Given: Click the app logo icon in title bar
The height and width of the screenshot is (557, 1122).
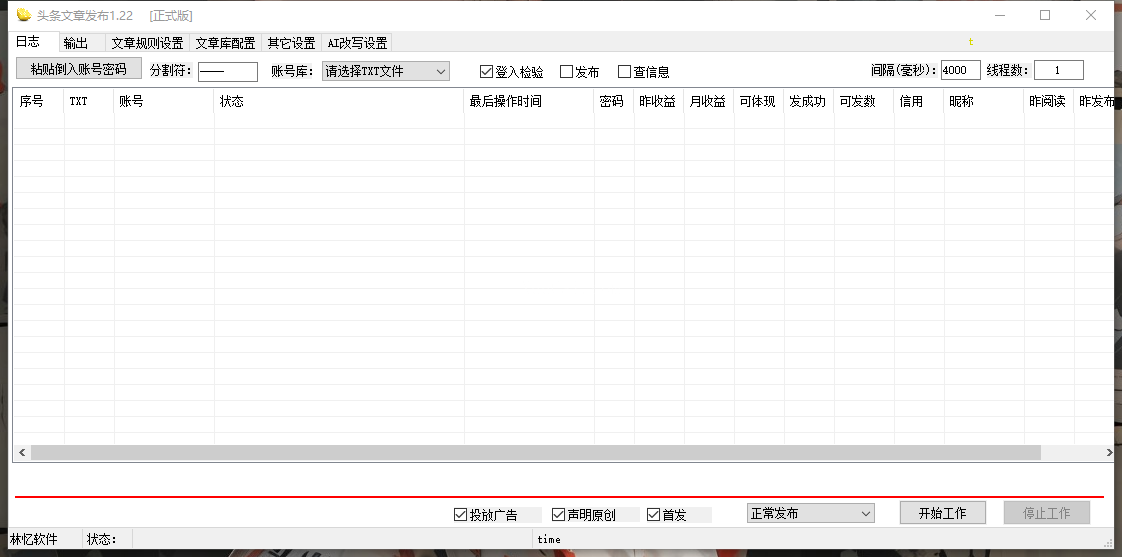Looking at the screenshot, I should pos(24,15).
